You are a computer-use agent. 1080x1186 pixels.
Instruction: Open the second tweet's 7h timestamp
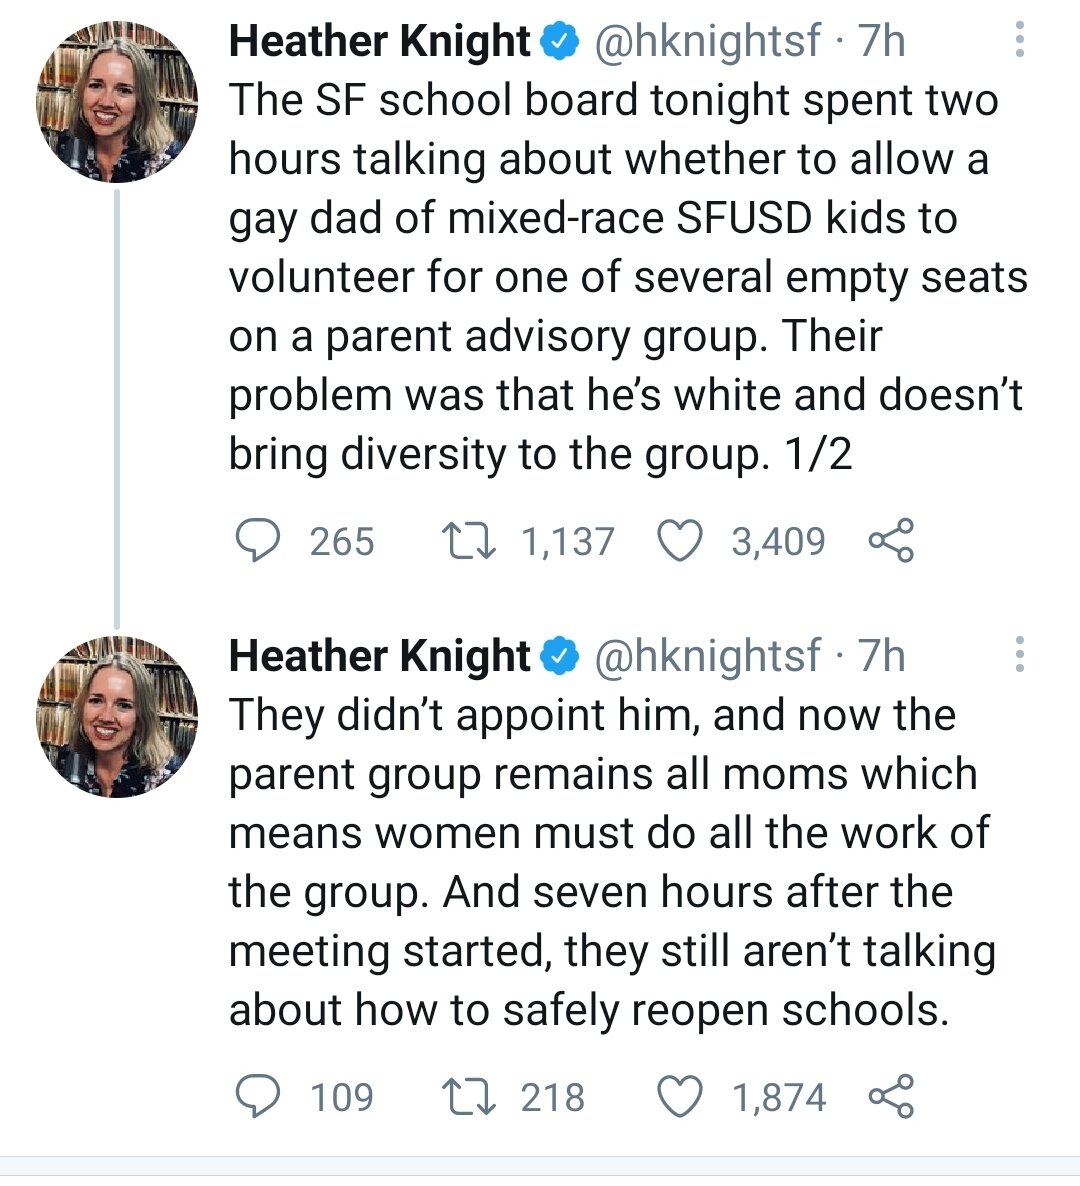pyautogui.click(x=882, y=655)
